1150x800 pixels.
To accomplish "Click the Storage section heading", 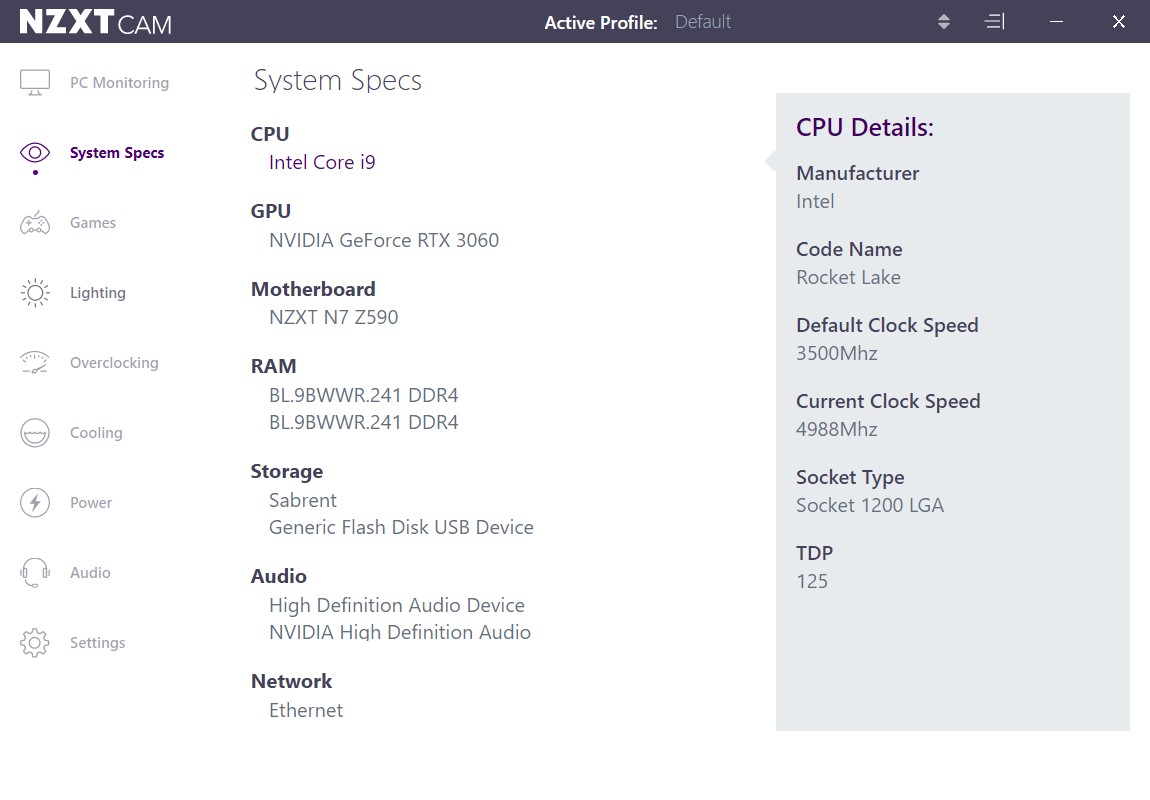I will click(x=287, y=471).
